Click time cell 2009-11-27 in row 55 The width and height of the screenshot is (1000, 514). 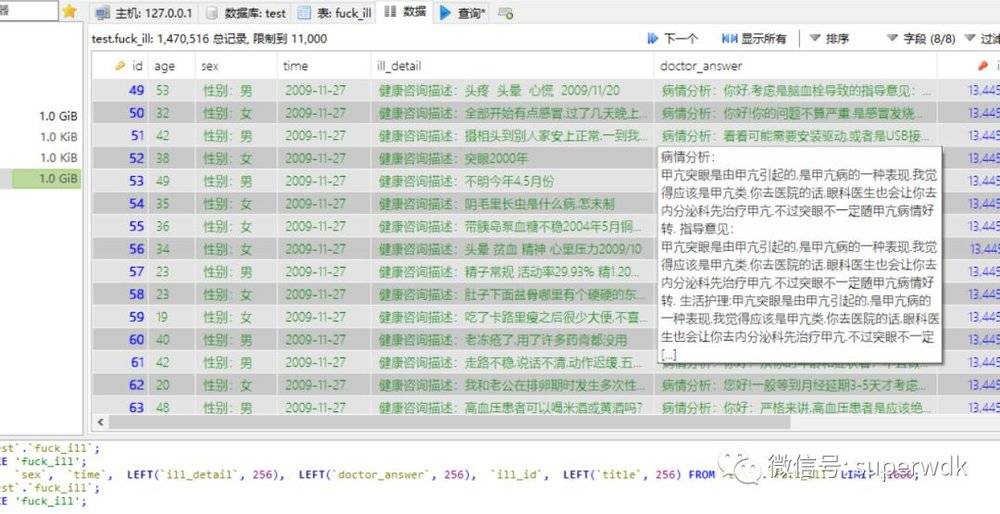(x=324, y=226)
